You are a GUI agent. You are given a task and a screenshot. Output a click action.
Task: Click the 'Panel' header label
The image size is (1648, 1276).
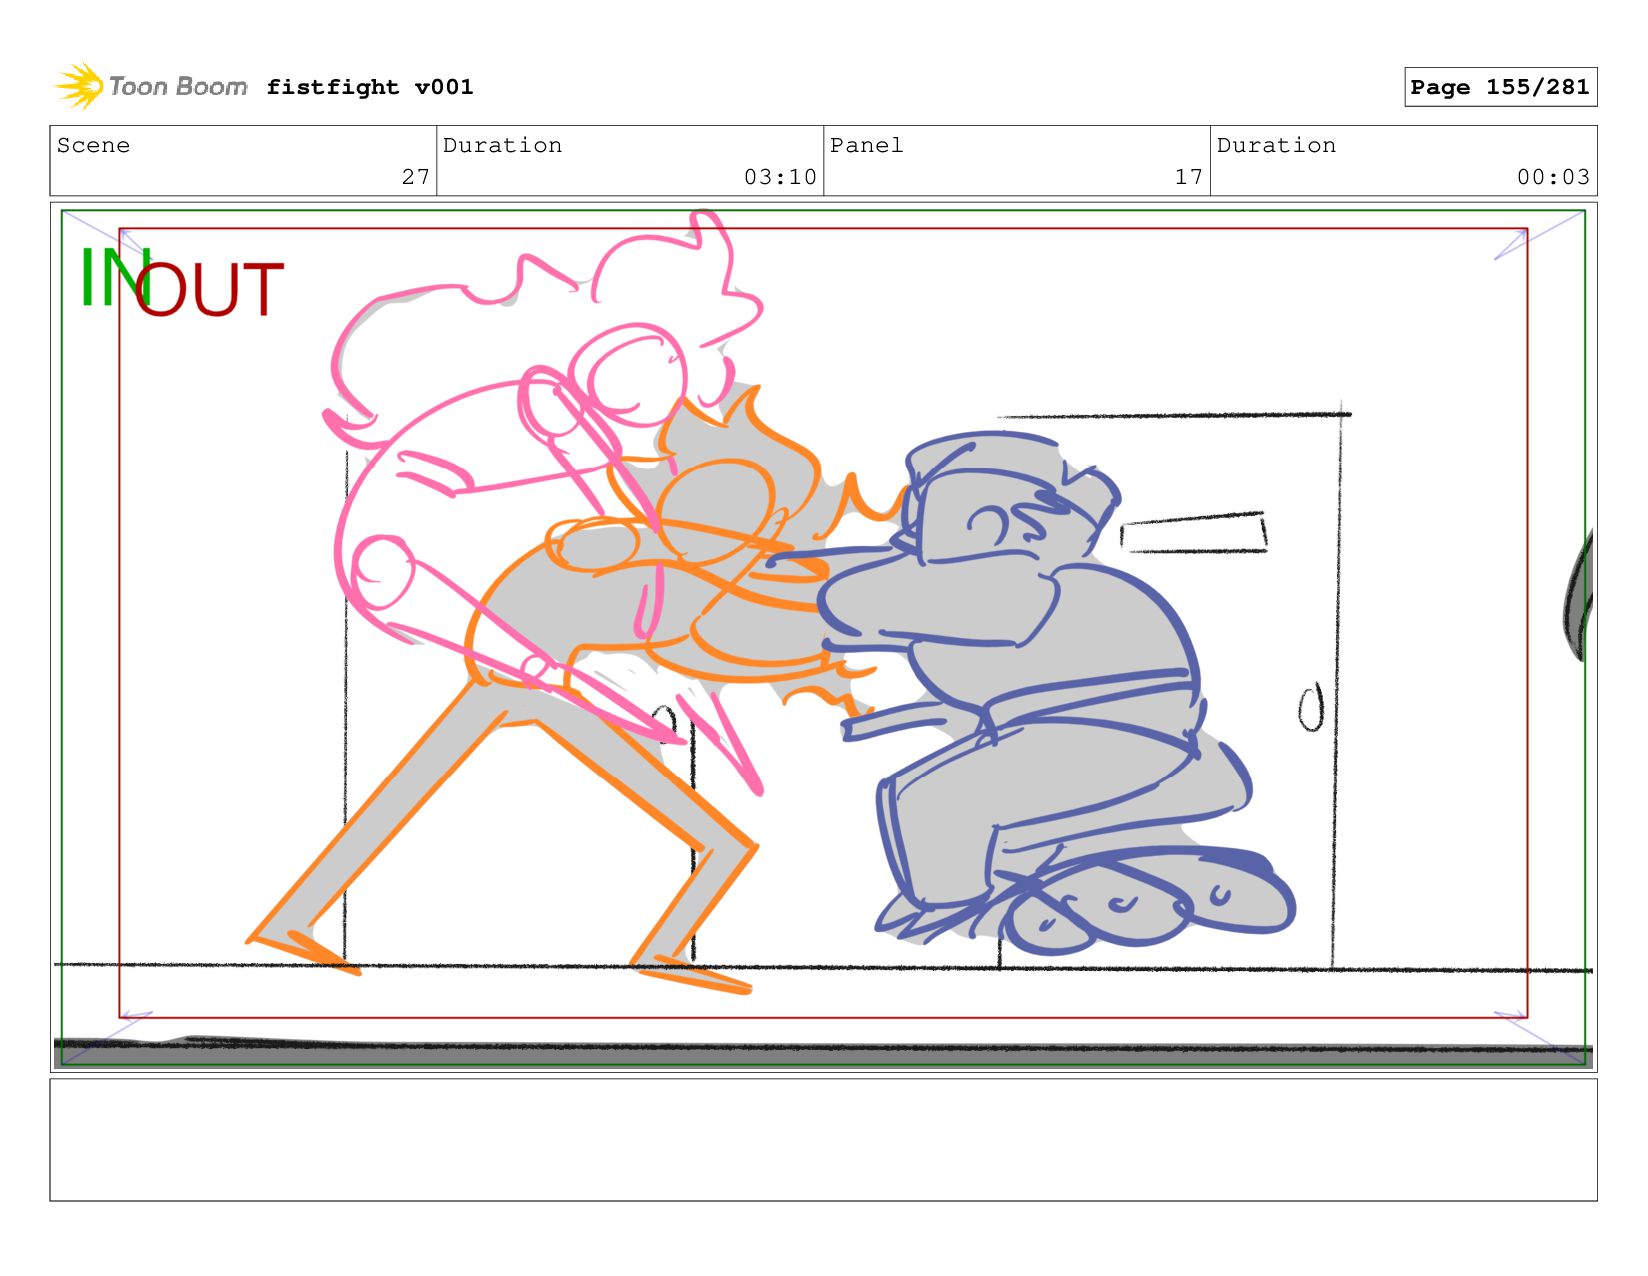click(866, 145)
